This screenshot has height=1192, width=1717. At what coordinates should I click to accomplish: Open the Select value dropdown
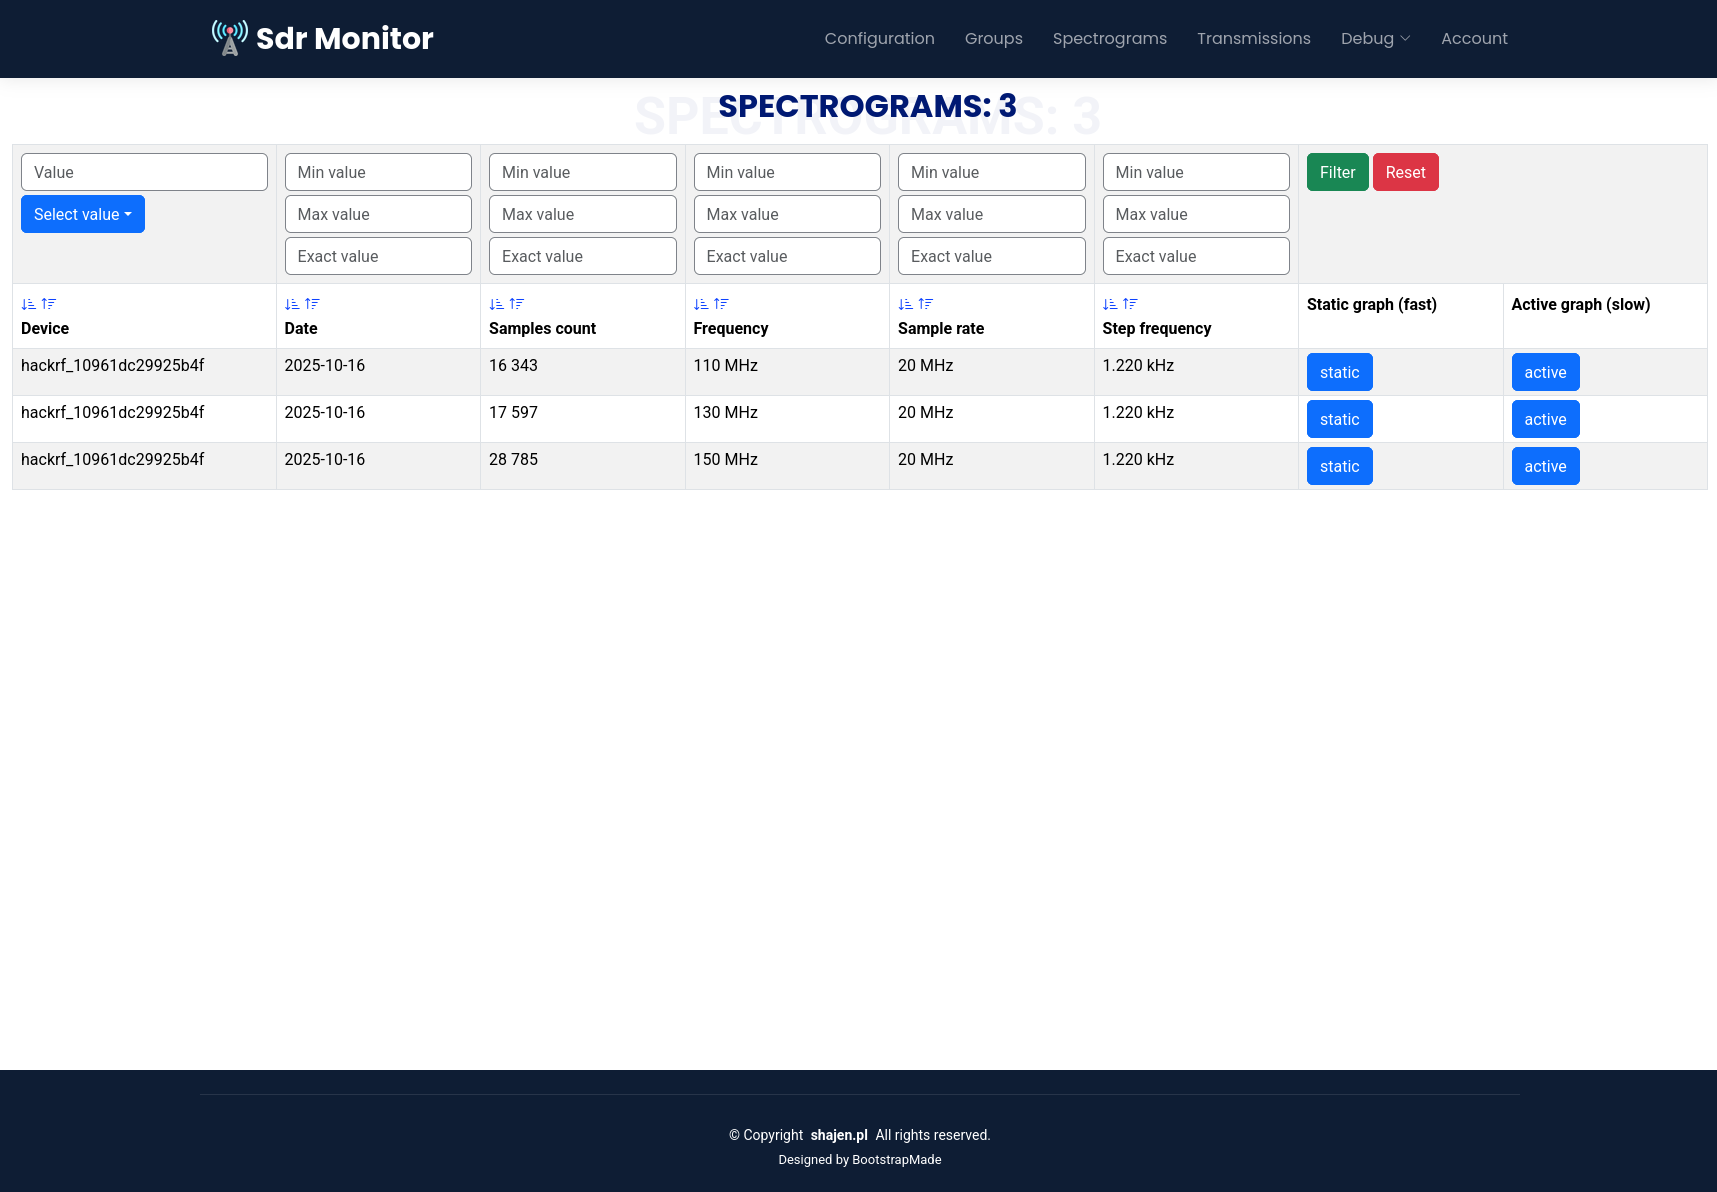[83, 214]
